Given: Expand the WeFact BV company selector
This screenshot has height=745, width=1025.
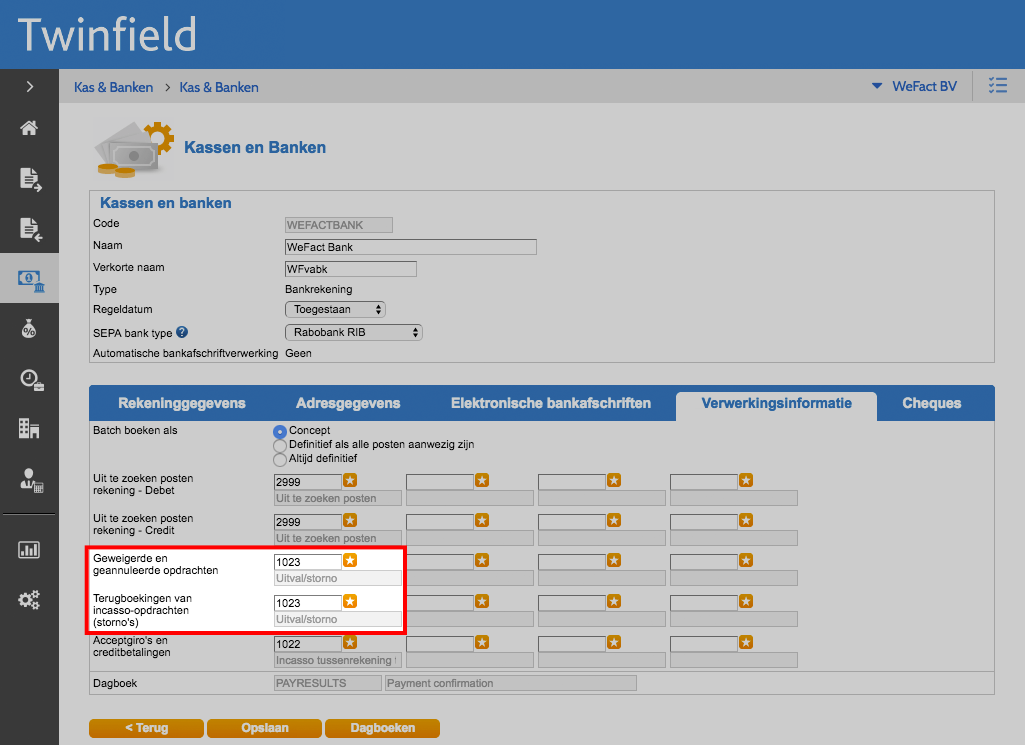Looking at the screenshot, I should 914,87.
